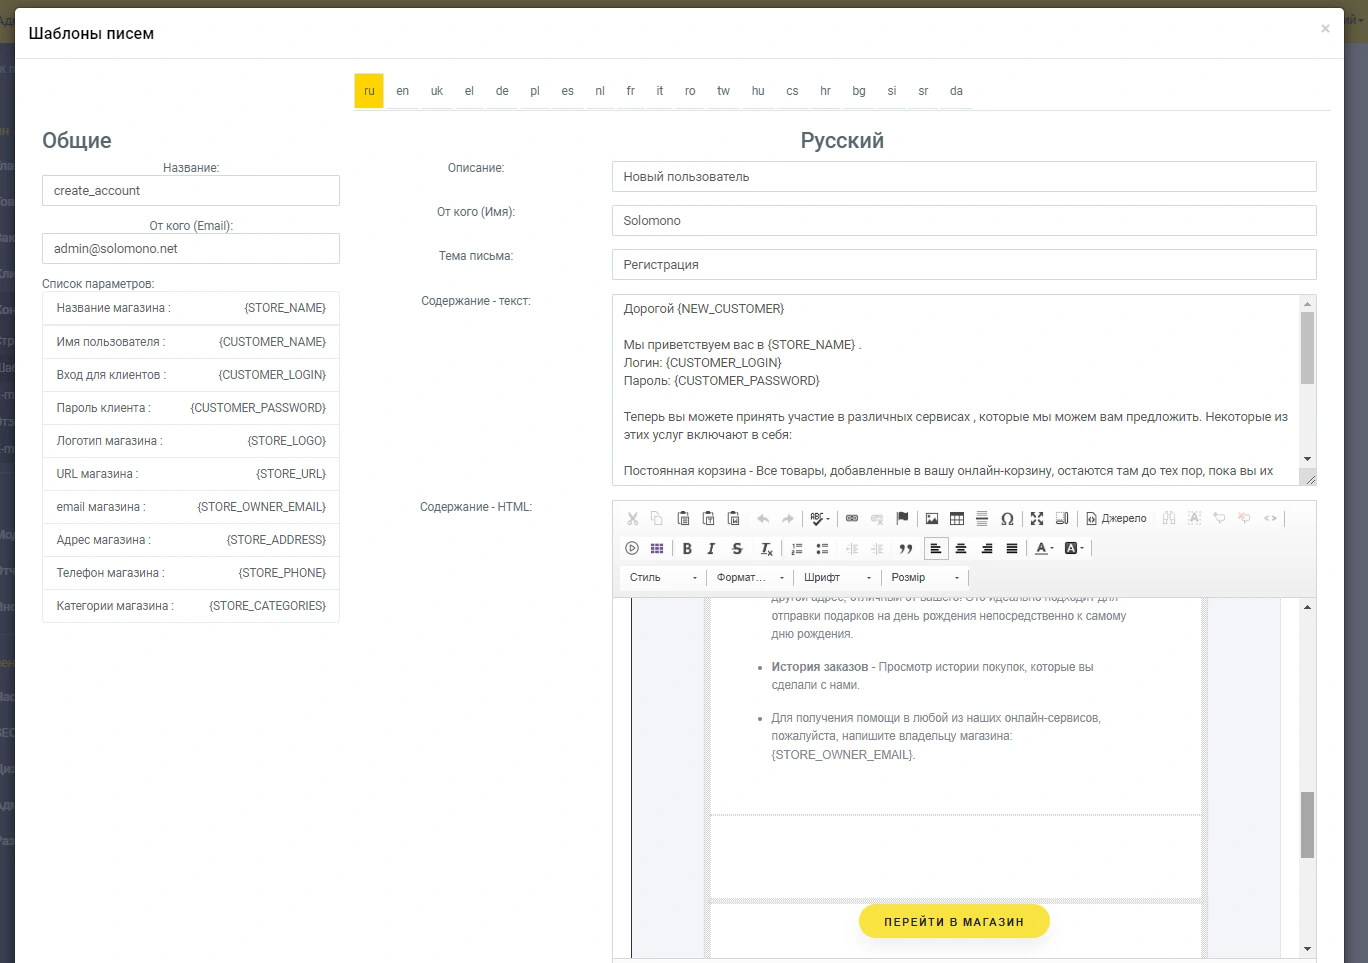Switch to the en language tab
The width and height of the screenshot is (1368, 963).
click(402, 91)
